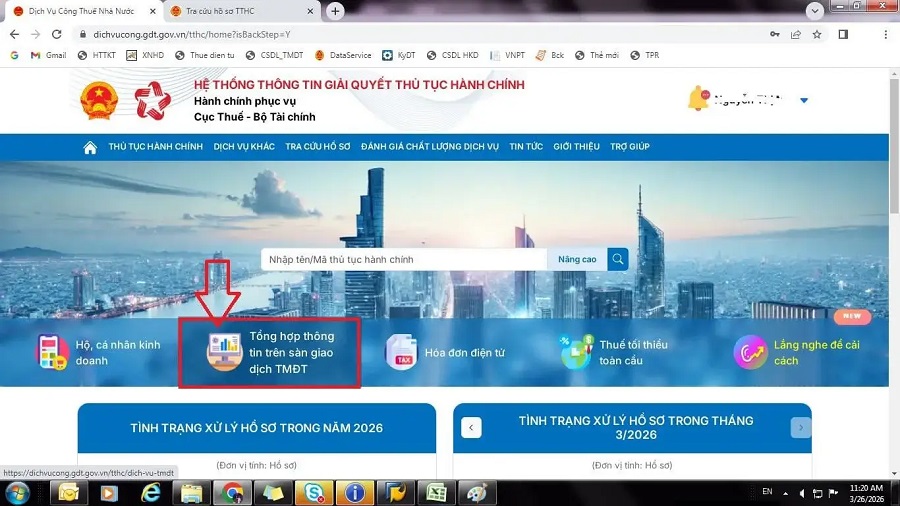
Task: Click the Thuế tối thiểu toàn cầu globe icon
Action: [577, 352]
